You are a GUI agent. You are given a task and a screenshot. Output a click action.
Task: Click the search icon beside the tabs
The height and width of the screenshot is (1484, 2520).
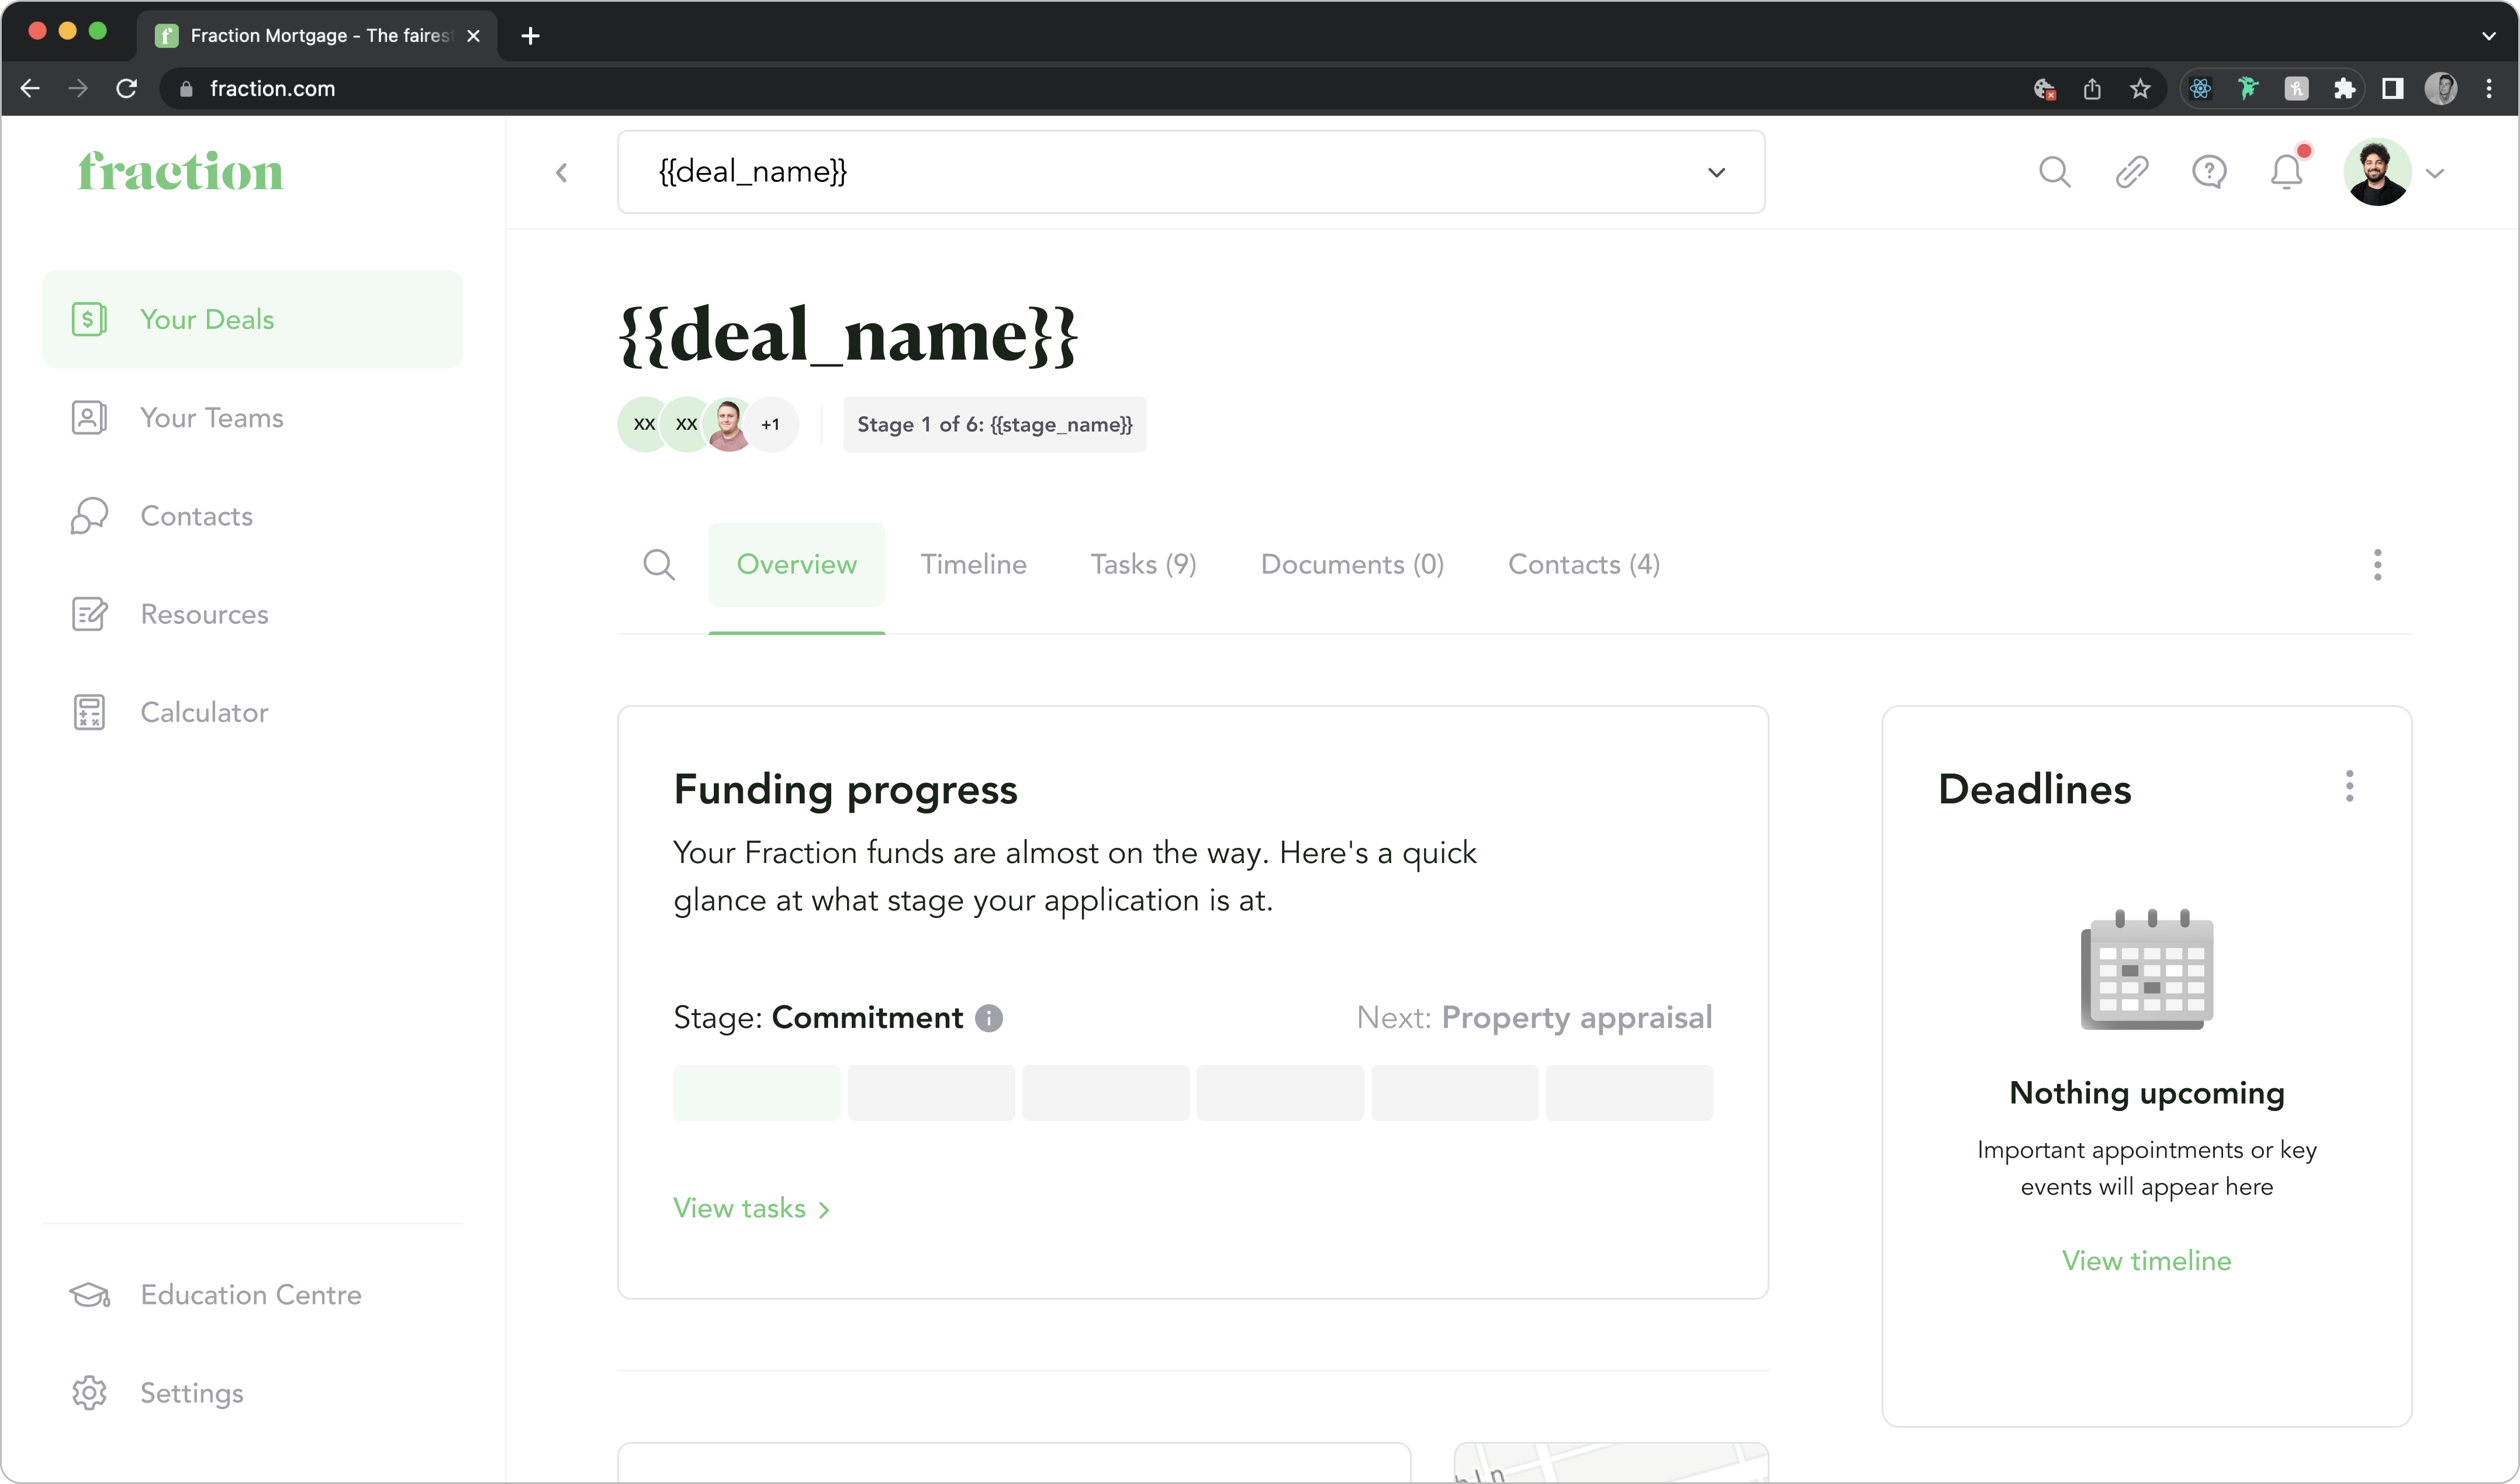point(658,565)
